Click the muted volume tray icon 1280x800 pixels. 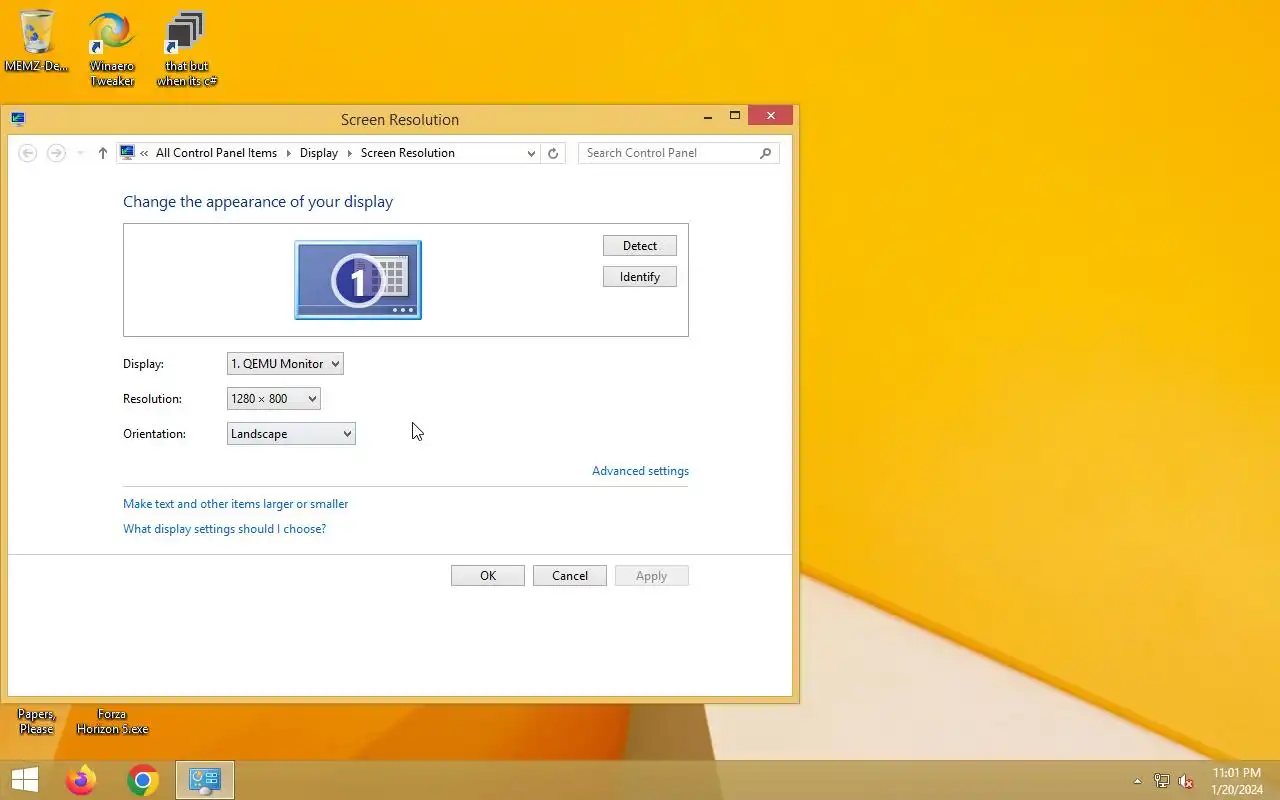click(x=1186, y=781)
